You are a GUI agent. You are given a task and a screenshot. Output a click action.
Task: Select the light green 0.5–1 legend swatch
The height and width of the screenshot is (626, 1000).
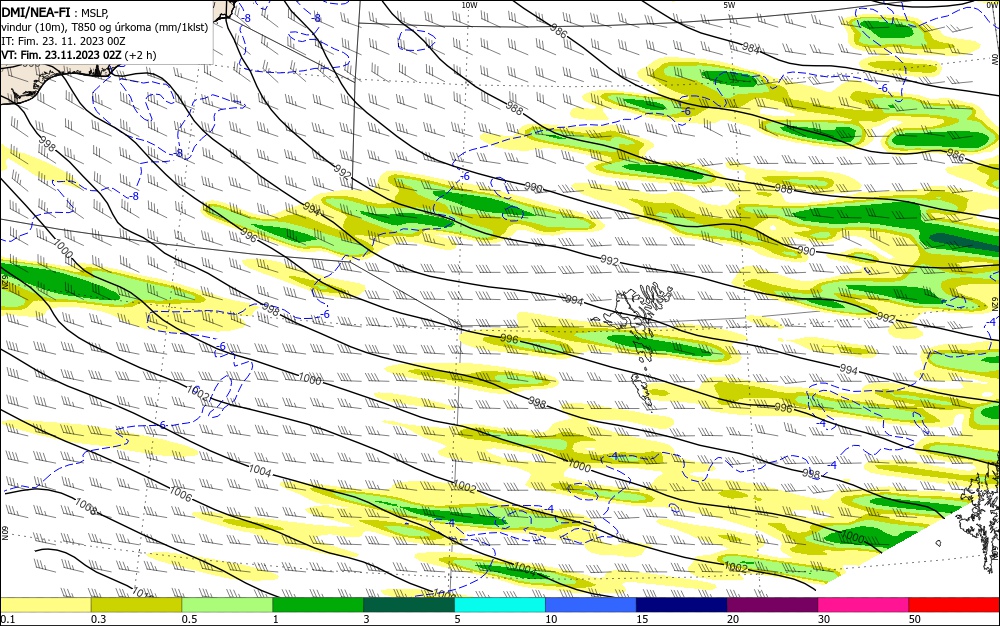pyautogui.click(x=227, y=605)
